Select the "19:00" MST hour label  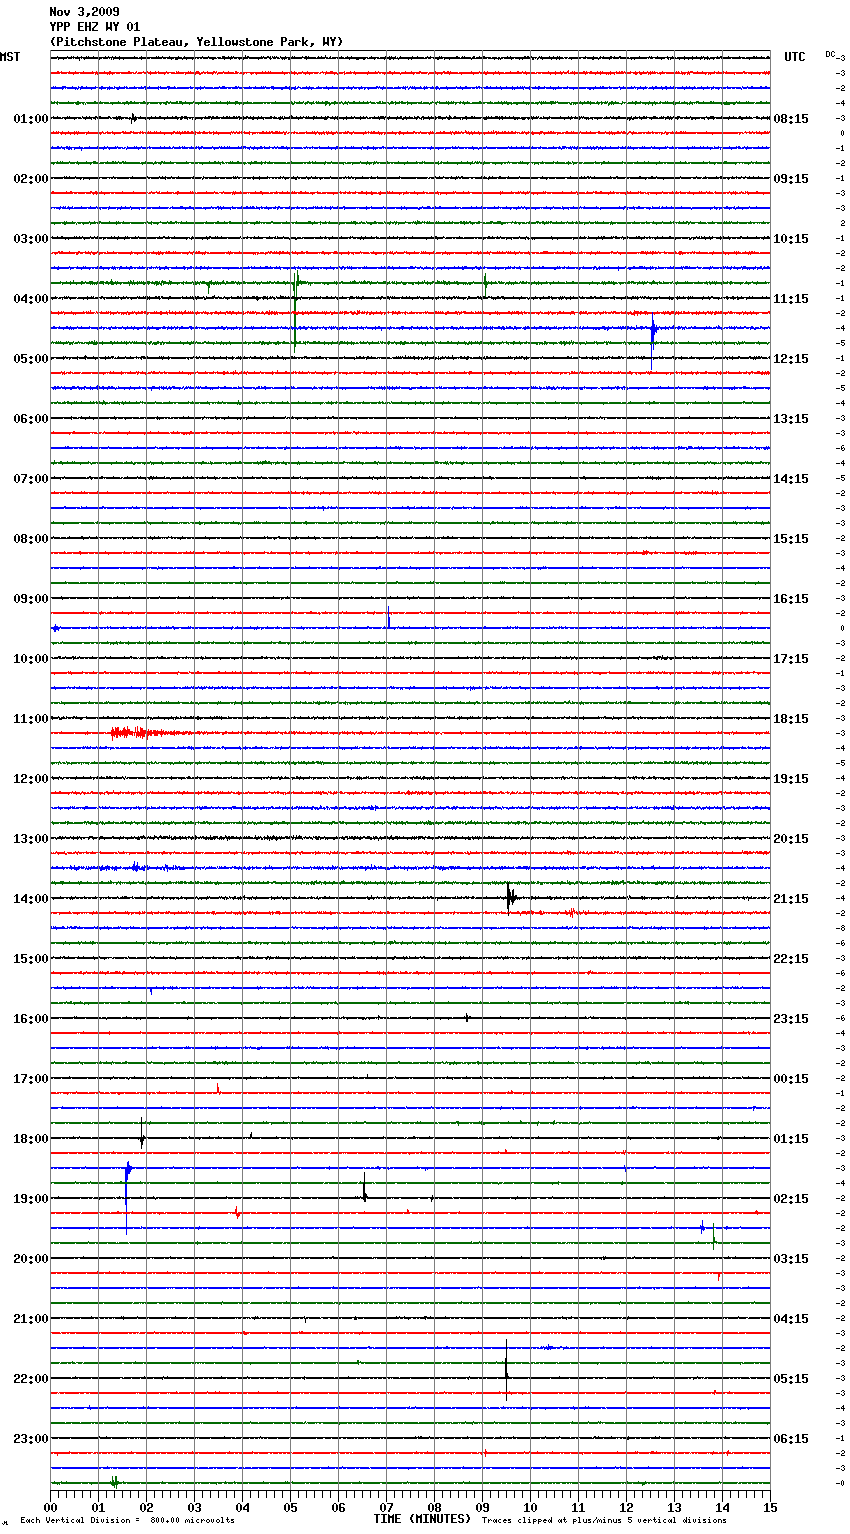[31, 1199]
